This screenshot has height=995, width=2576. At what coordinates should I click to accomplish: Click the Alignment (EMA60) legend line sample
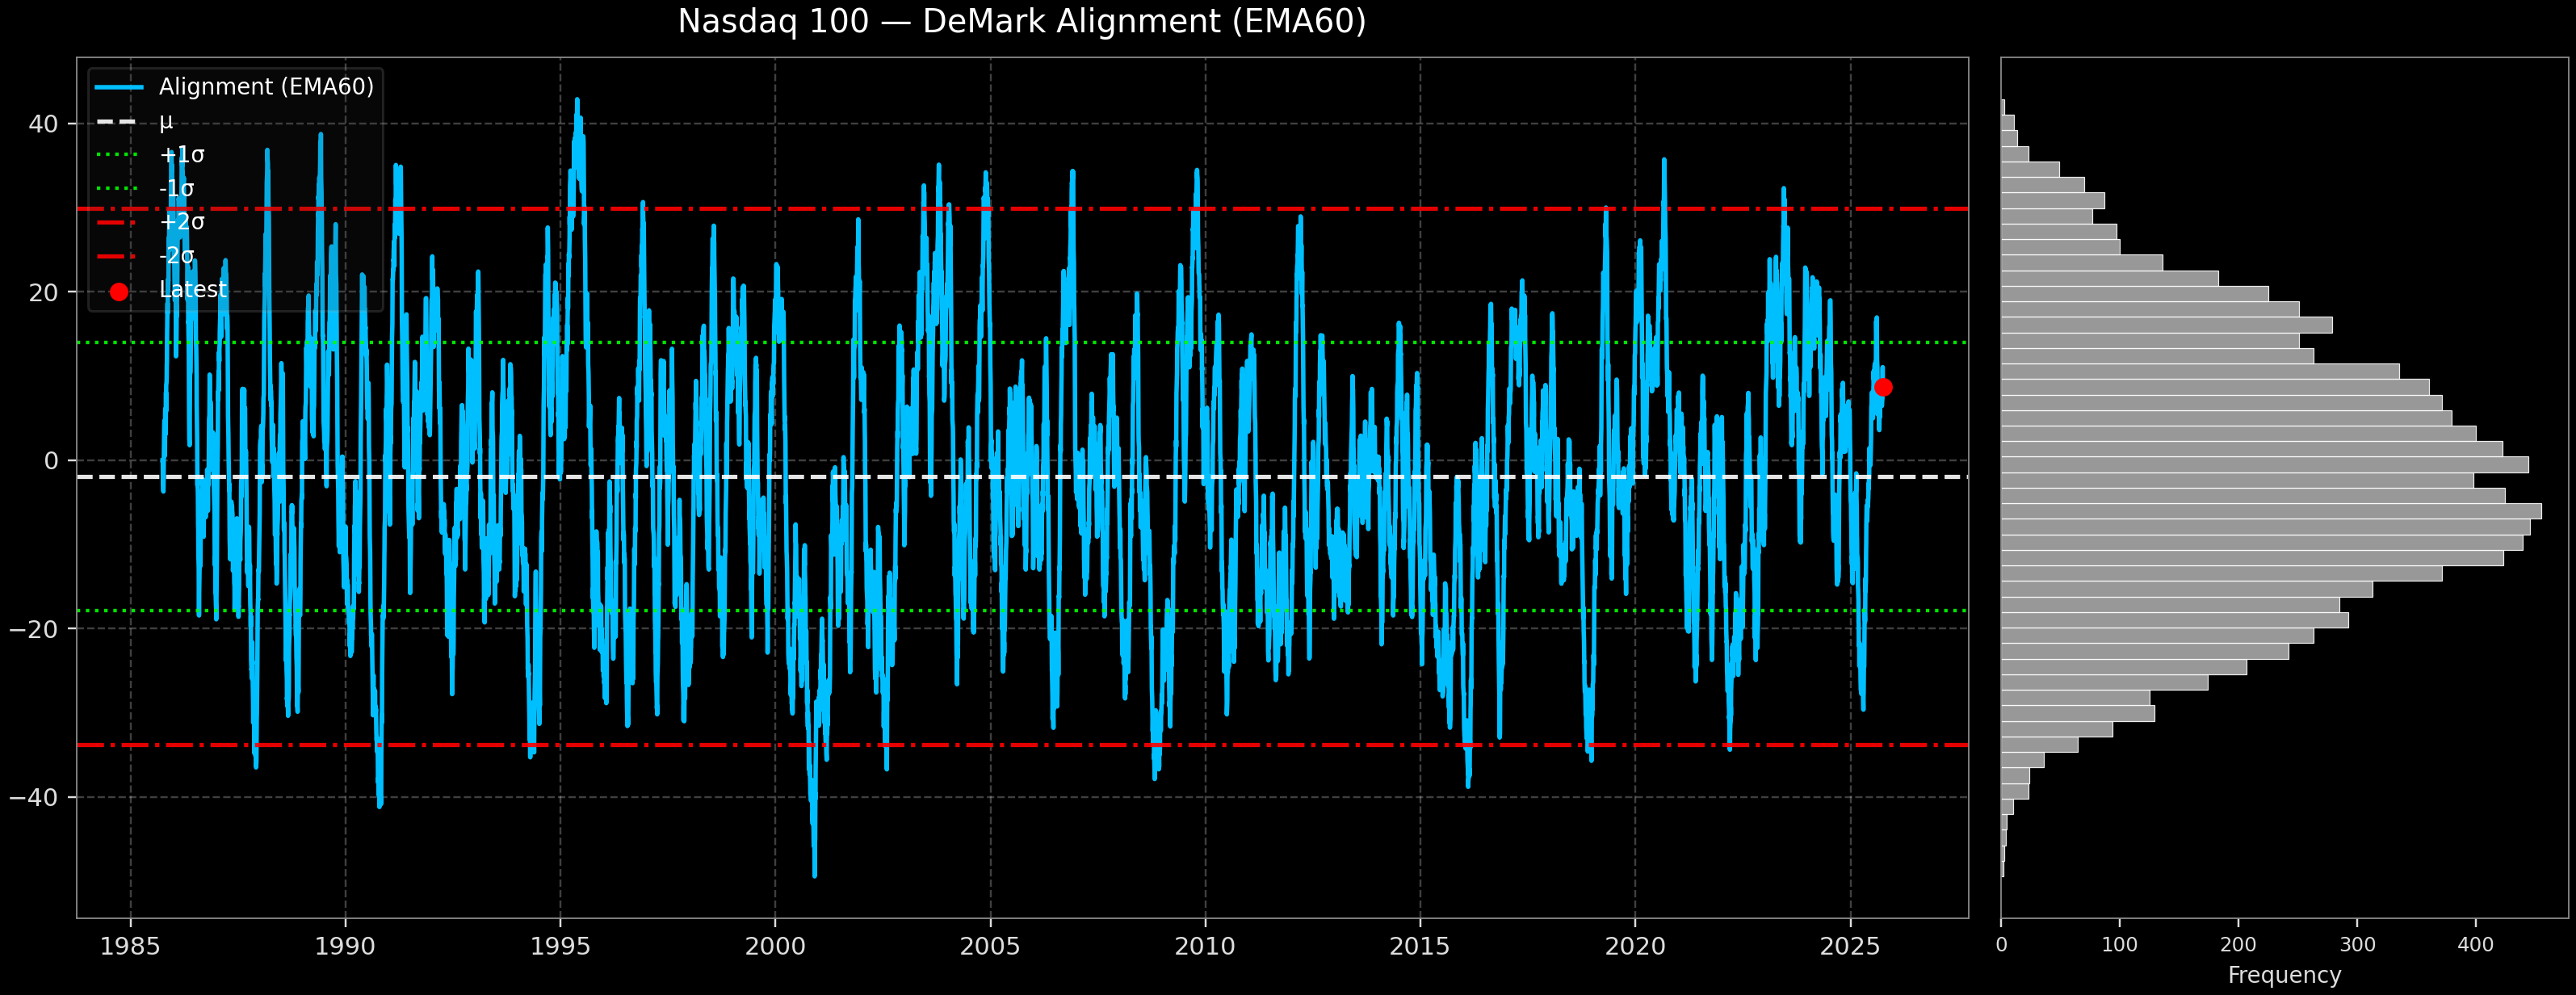[x=119, y=87]
